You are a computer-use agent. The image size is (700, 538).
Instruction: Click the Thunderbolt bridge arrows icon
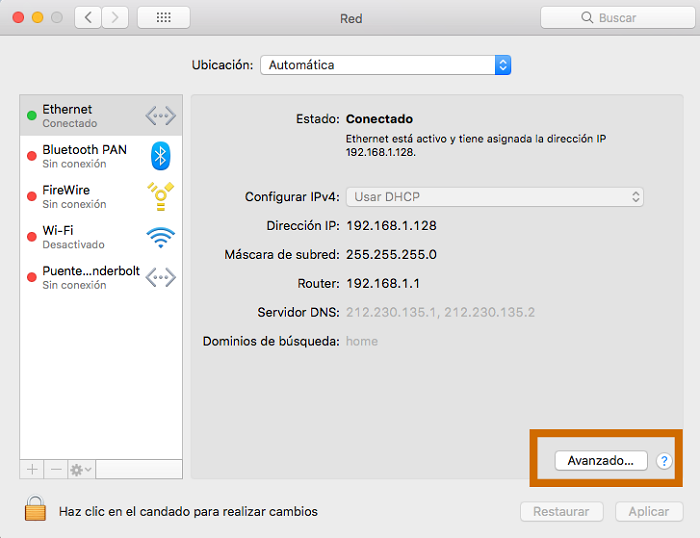coord(160,277)
